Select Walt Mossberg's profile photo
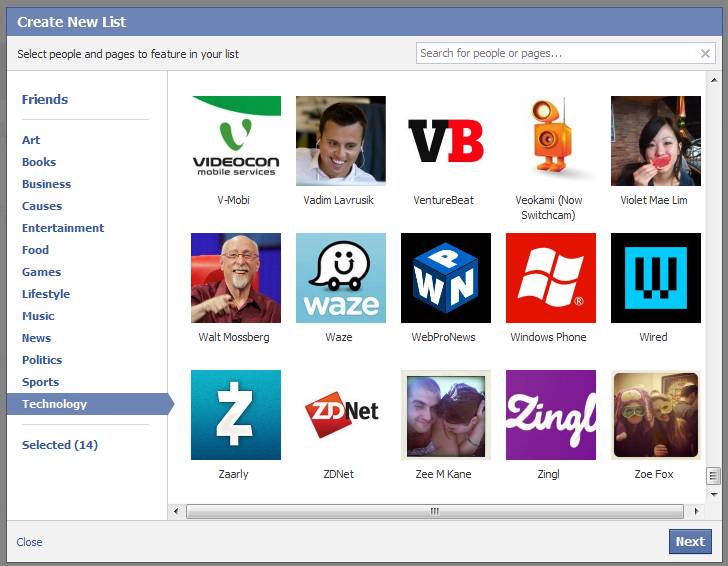728x566 pixels. [x=236, y=278]
